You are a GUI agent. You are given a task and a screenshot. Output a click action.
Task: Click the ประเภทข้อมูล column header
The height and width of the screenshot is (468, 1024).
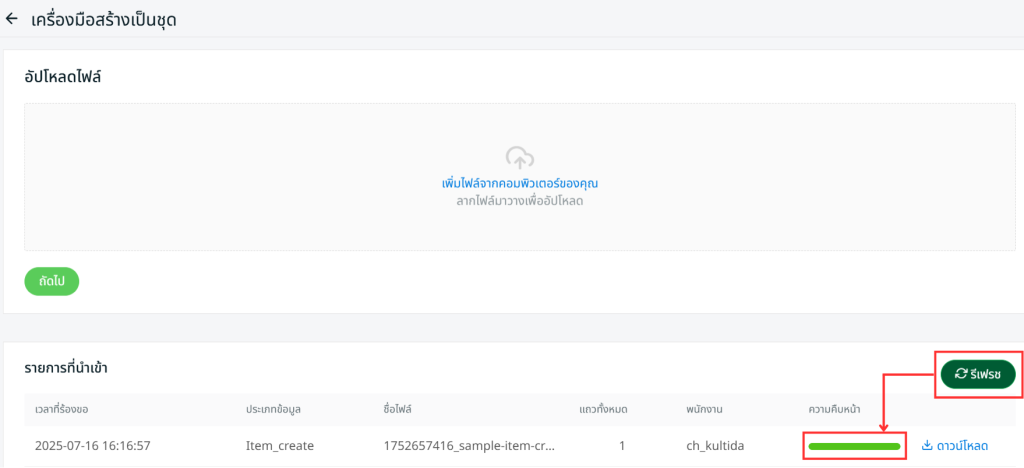[x=283, y=411]
